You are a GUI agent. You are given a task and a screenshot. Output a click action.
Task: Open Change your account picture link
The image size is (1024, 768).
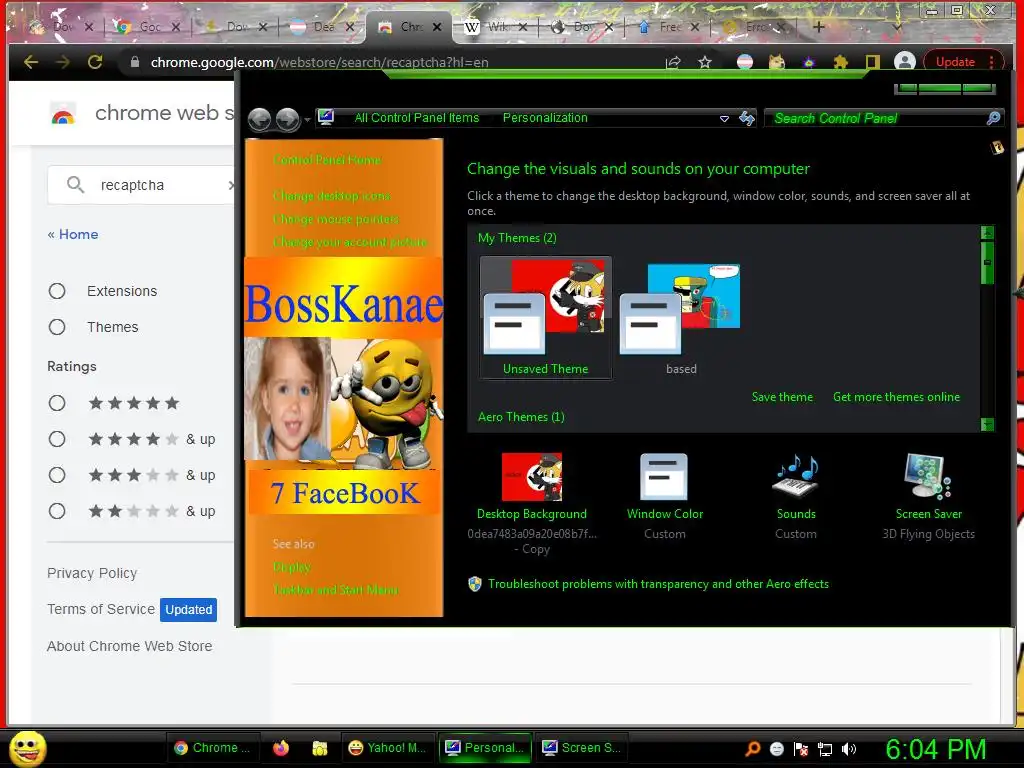350,242
